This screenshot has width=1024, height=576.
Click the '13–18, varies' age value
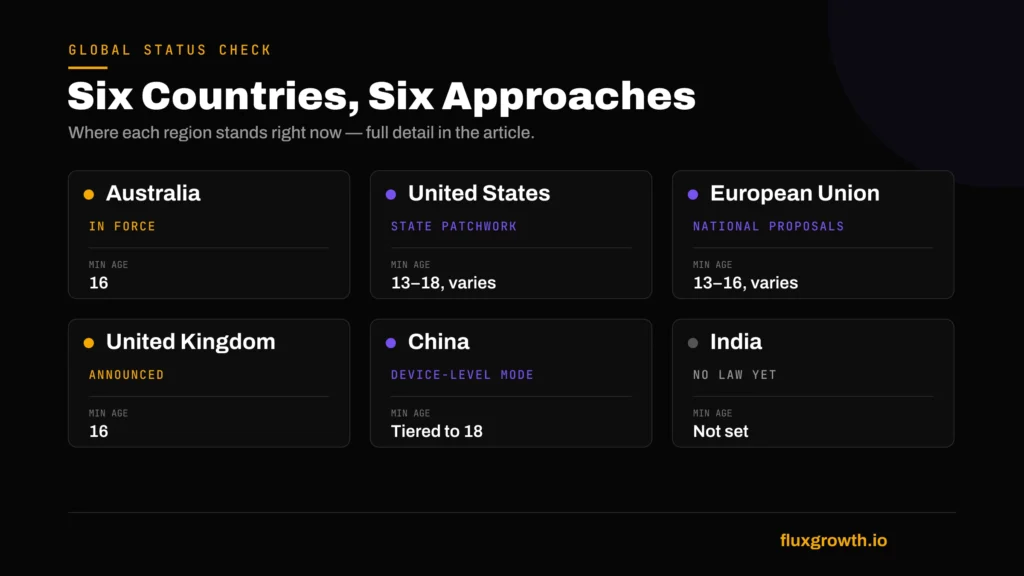tap(443, 283)
